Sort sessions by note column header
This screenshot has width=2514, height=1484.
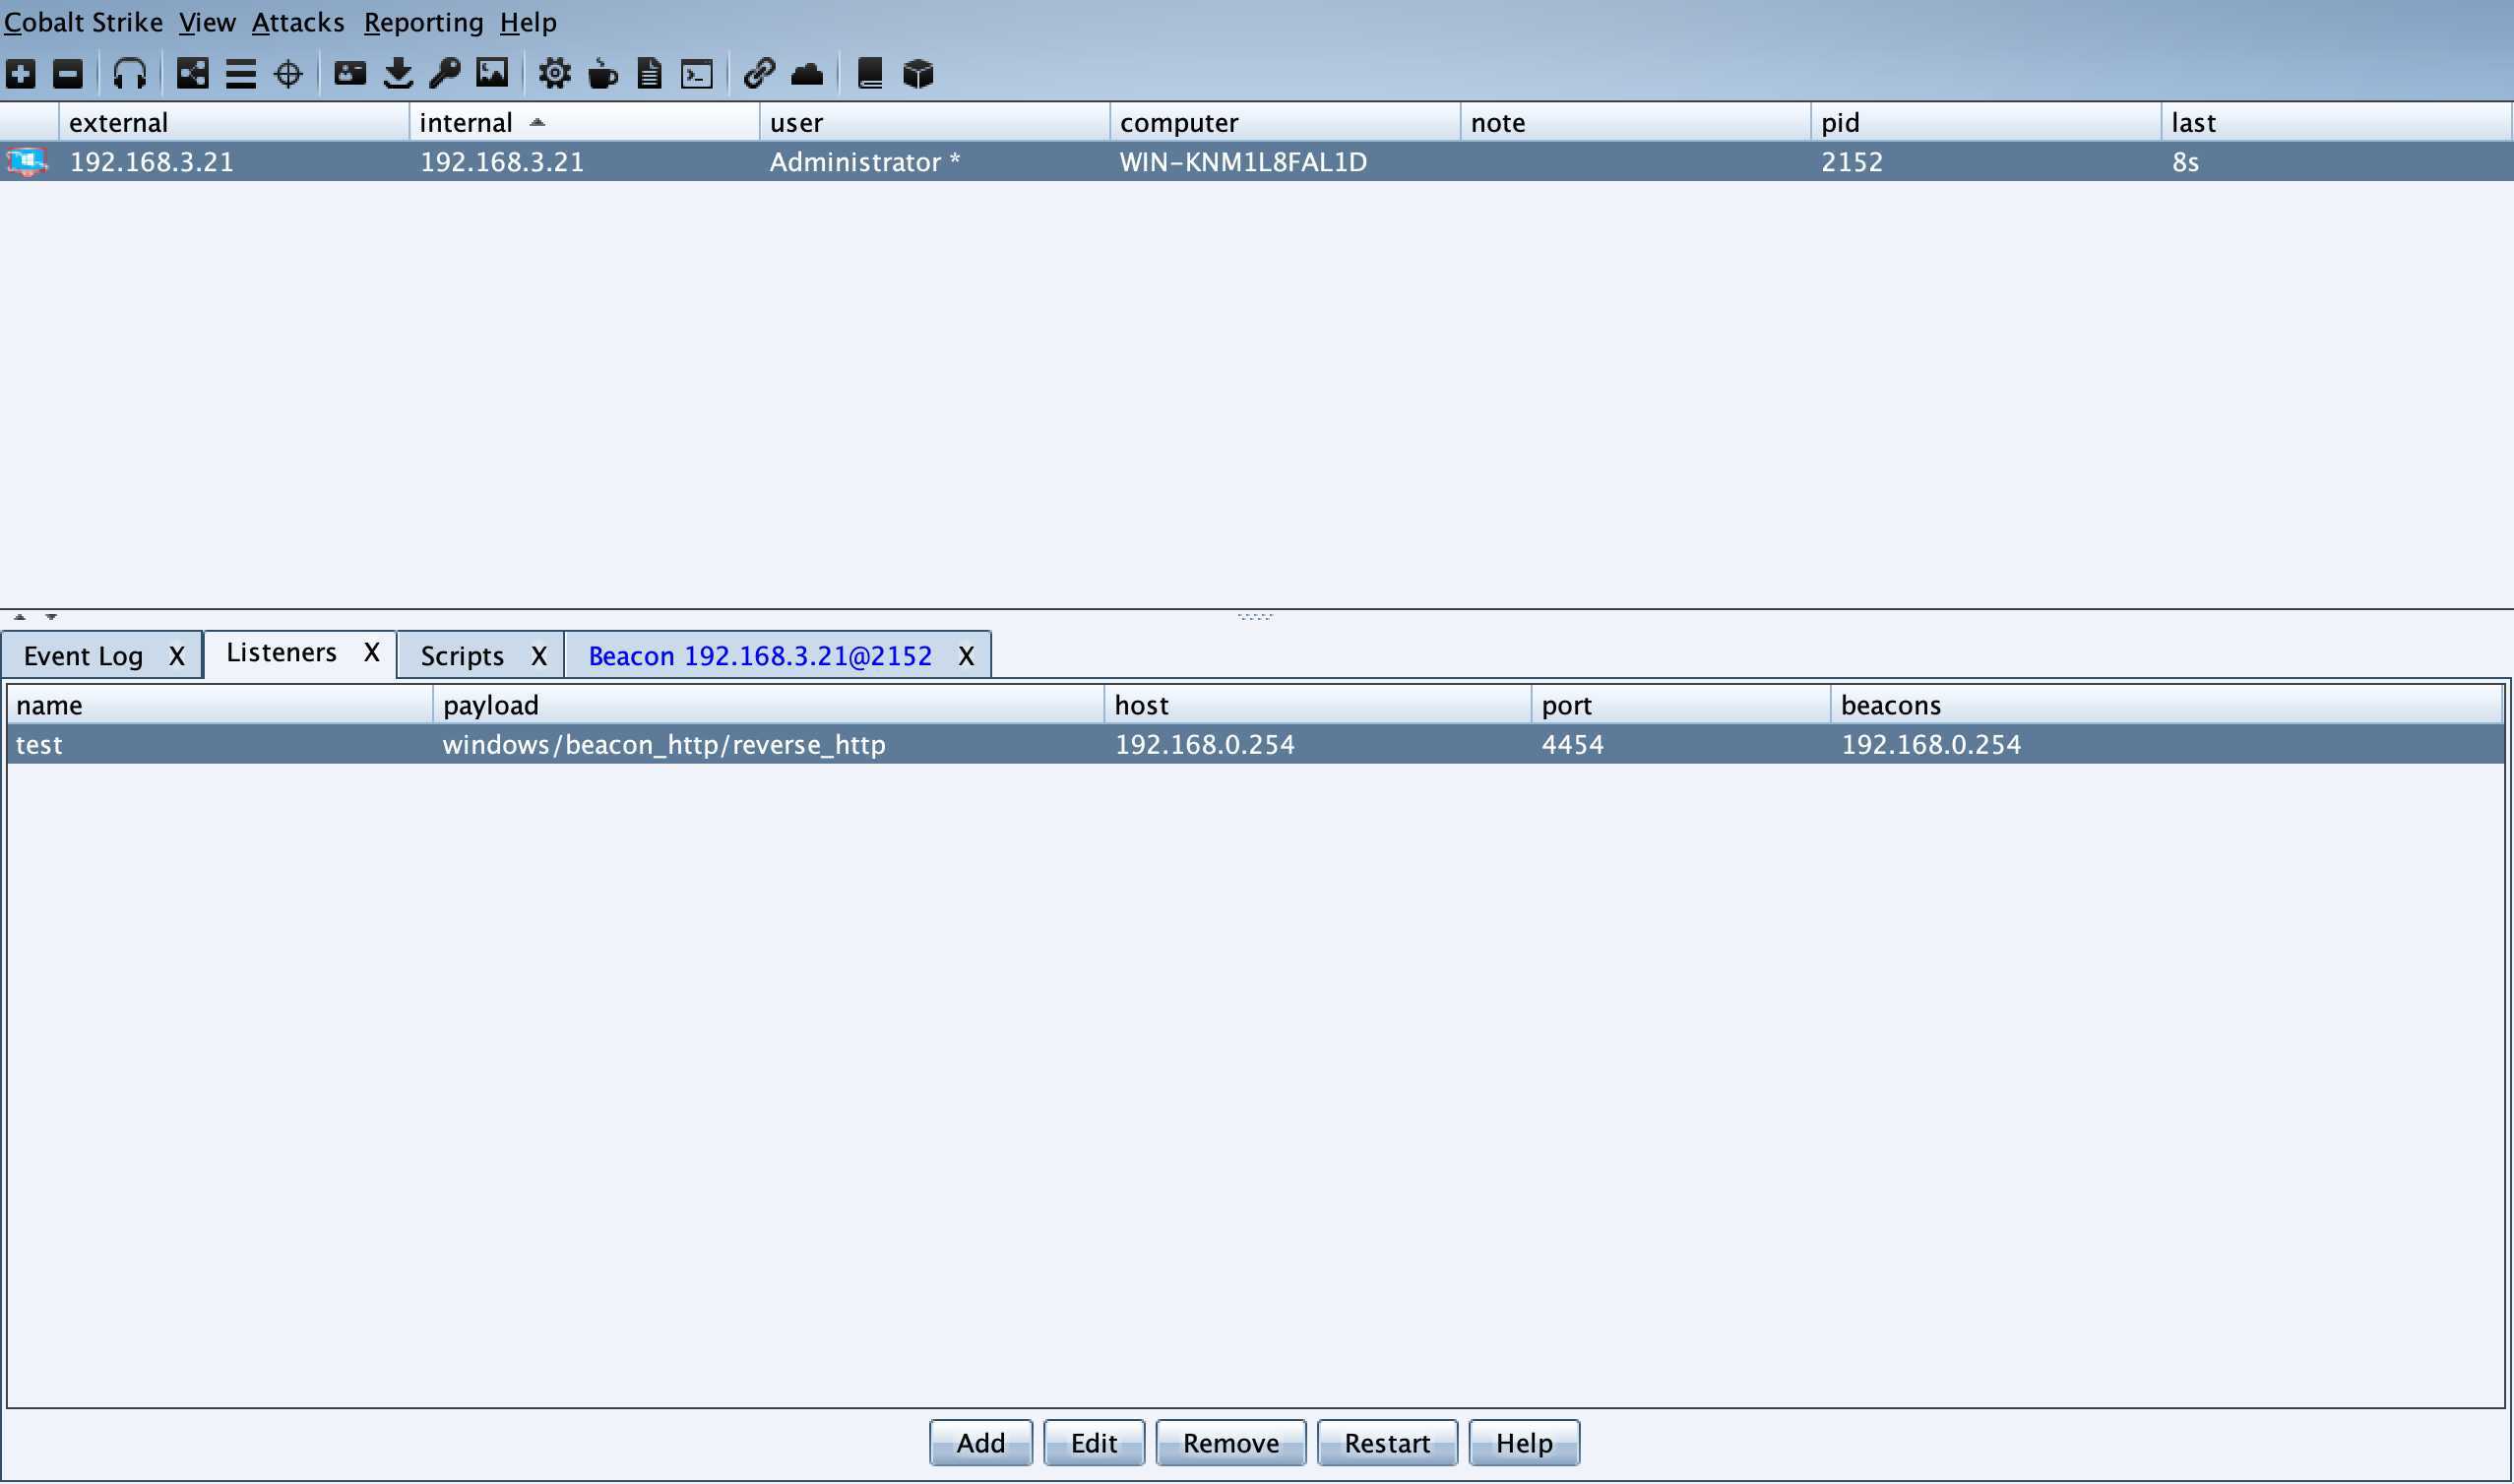point(1635,123)
